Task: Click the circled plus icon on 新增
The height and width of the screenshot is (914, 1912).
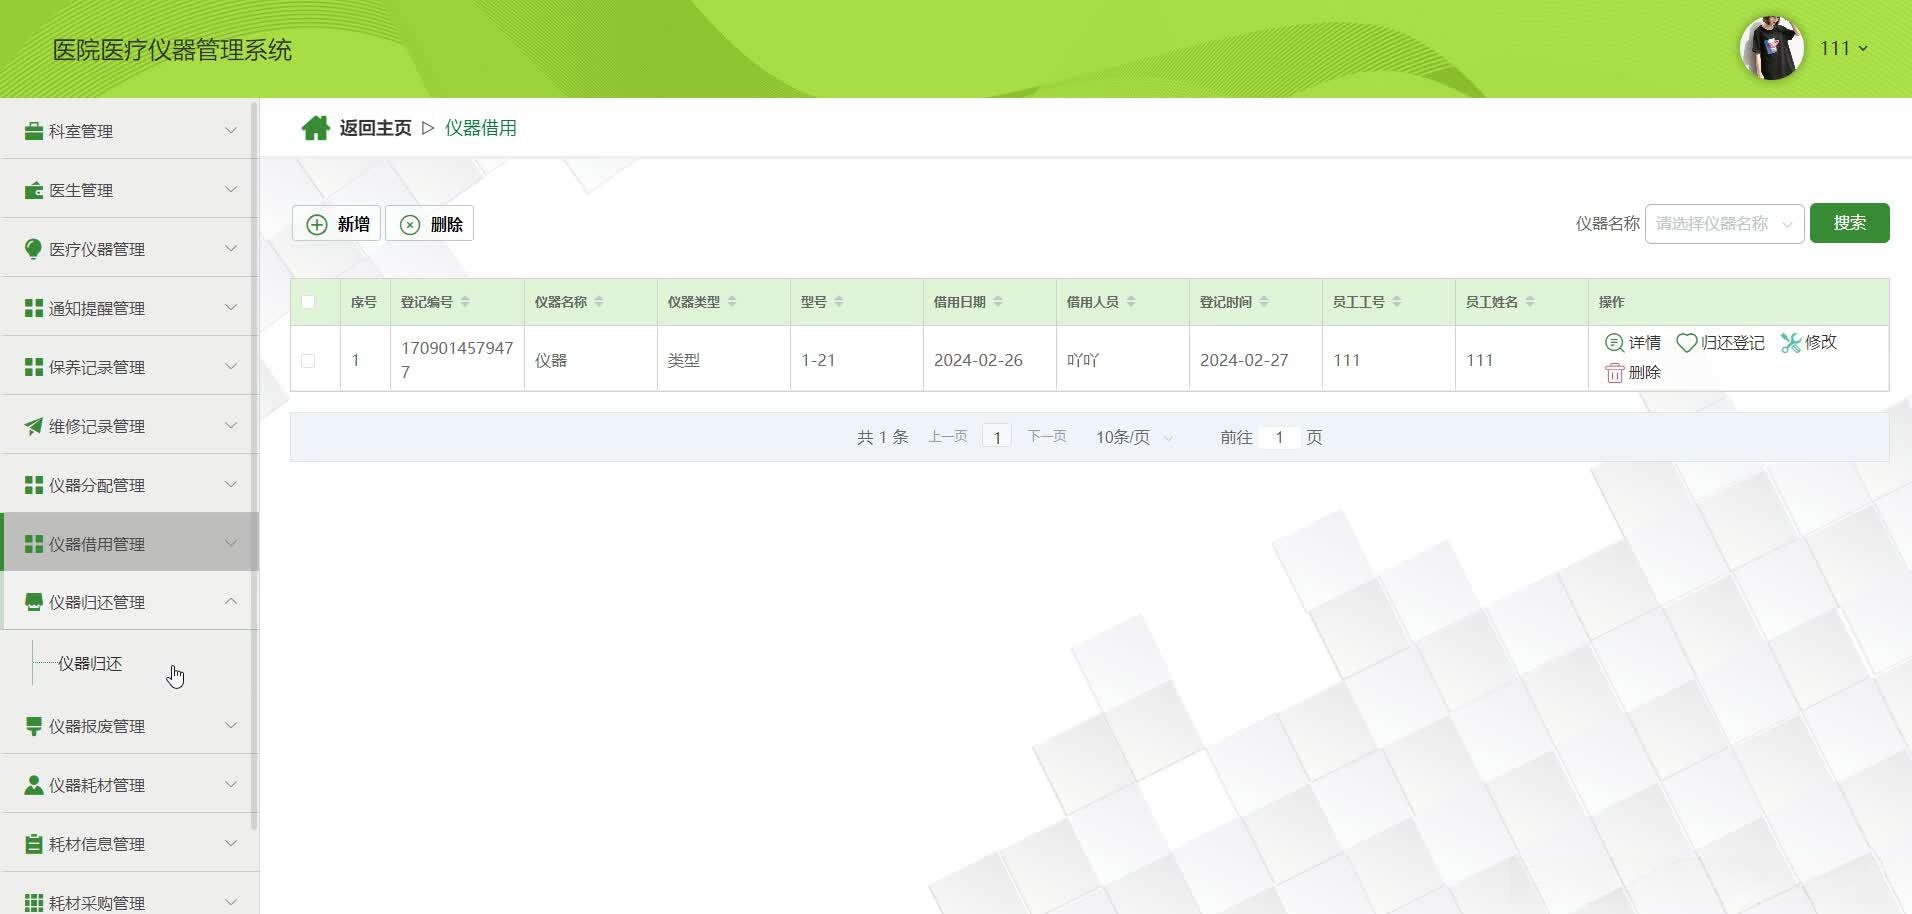Action: tap(315, 223)
